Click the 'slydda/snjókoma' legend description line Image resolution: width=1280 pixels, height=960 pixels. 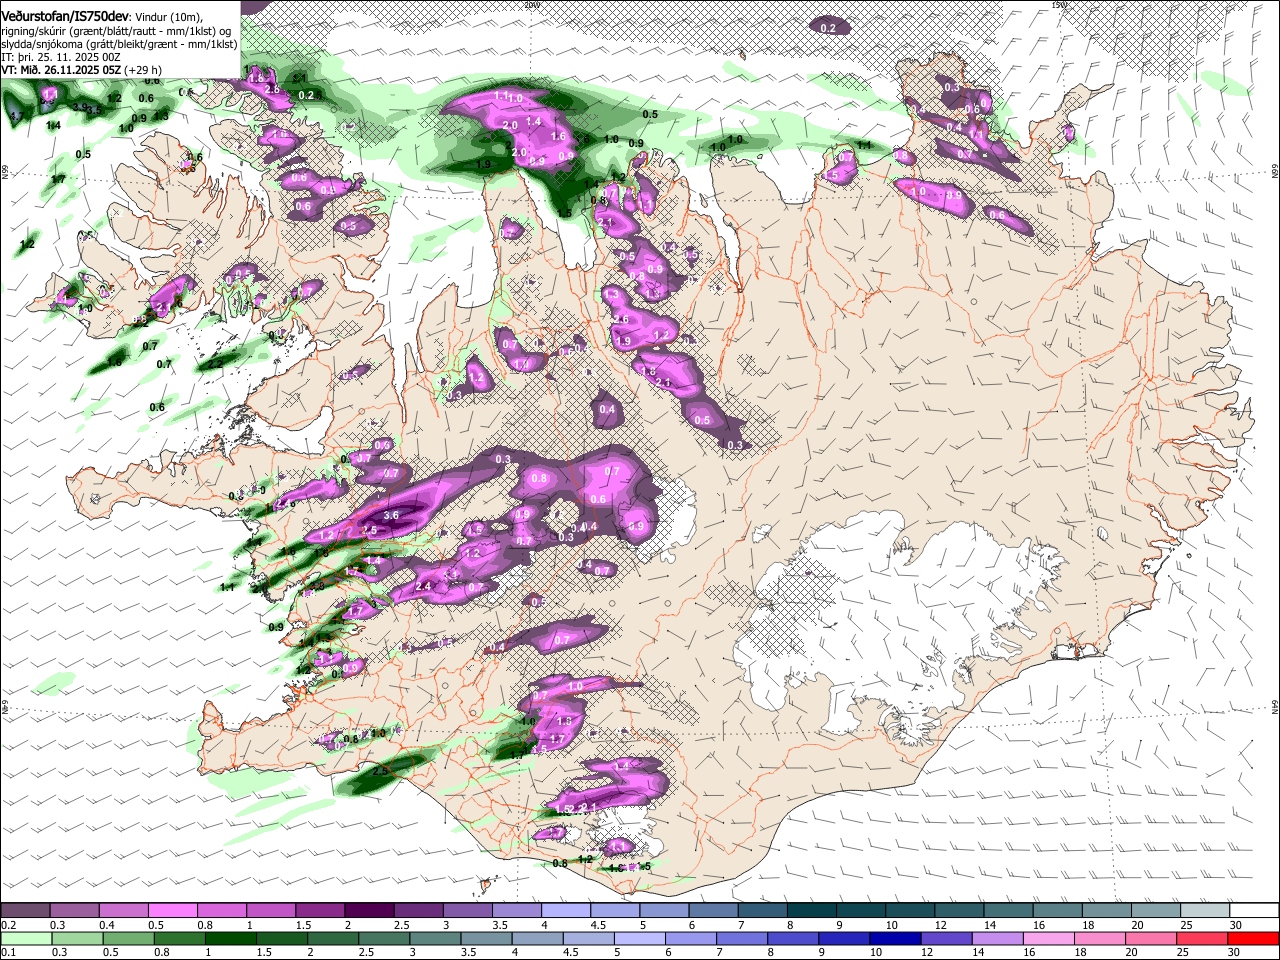click(x=119, y=44)
